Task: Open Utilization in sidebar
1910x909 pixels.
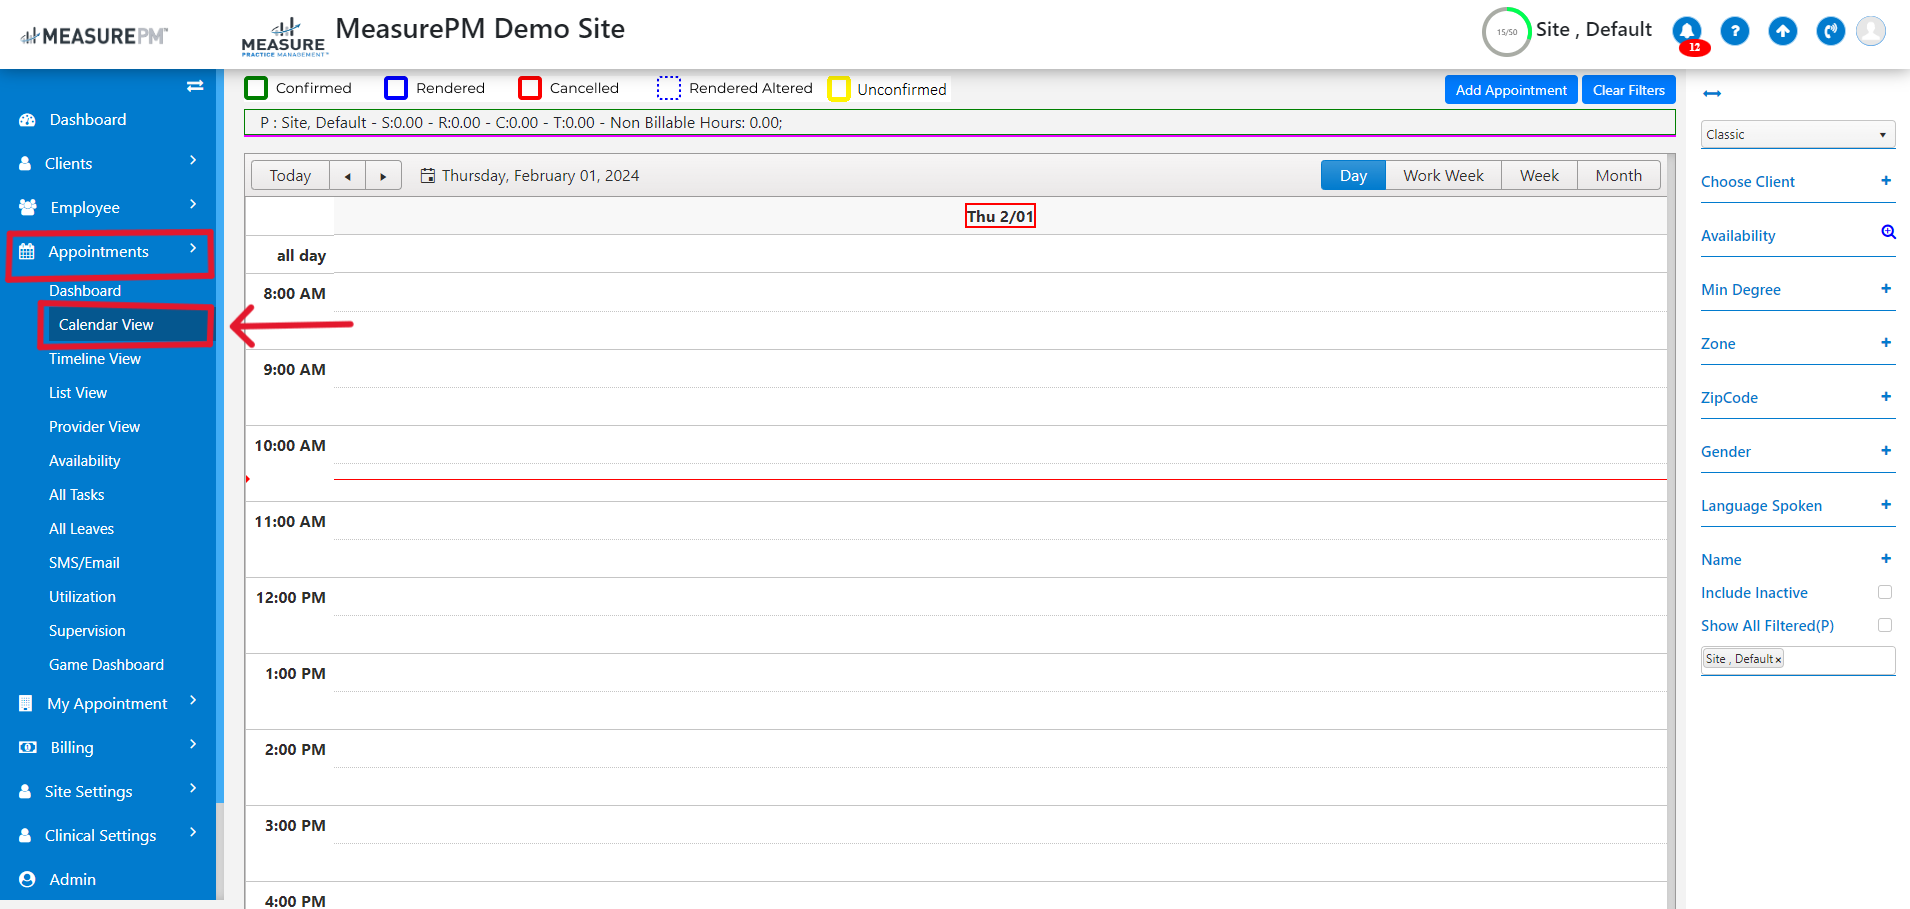Action: 82,597
